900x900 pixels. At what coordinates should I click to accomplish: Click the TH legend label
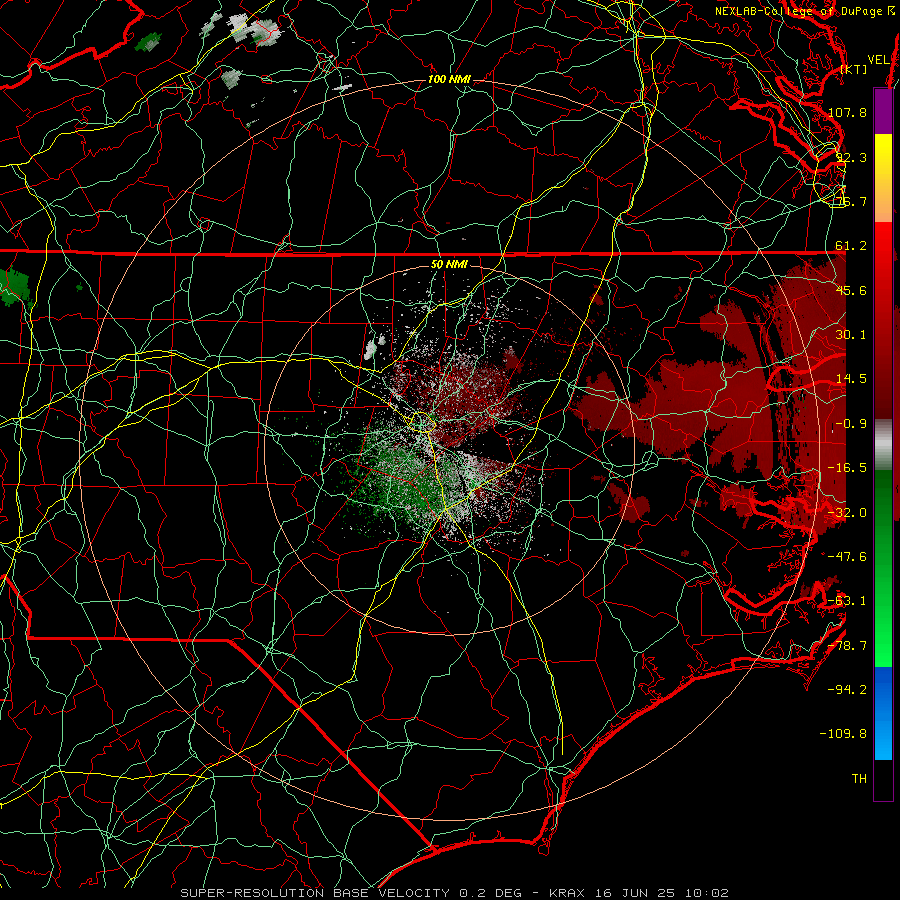tap(859, 779)
